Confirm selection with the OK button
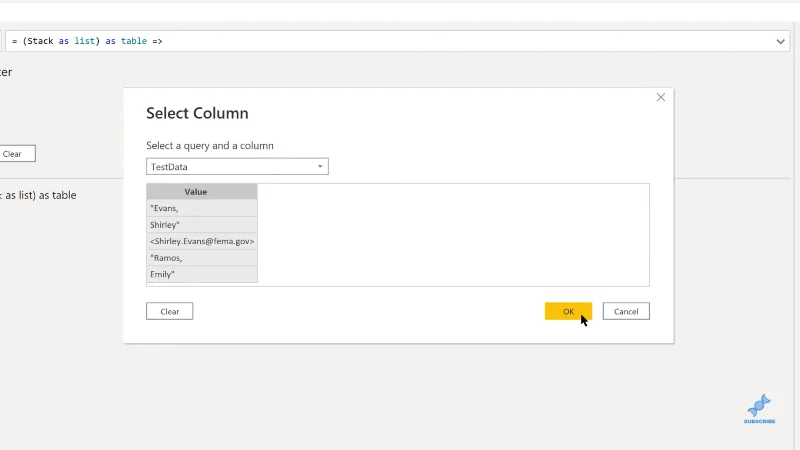This screenshot has width=800, height=450. click(568, 311)
